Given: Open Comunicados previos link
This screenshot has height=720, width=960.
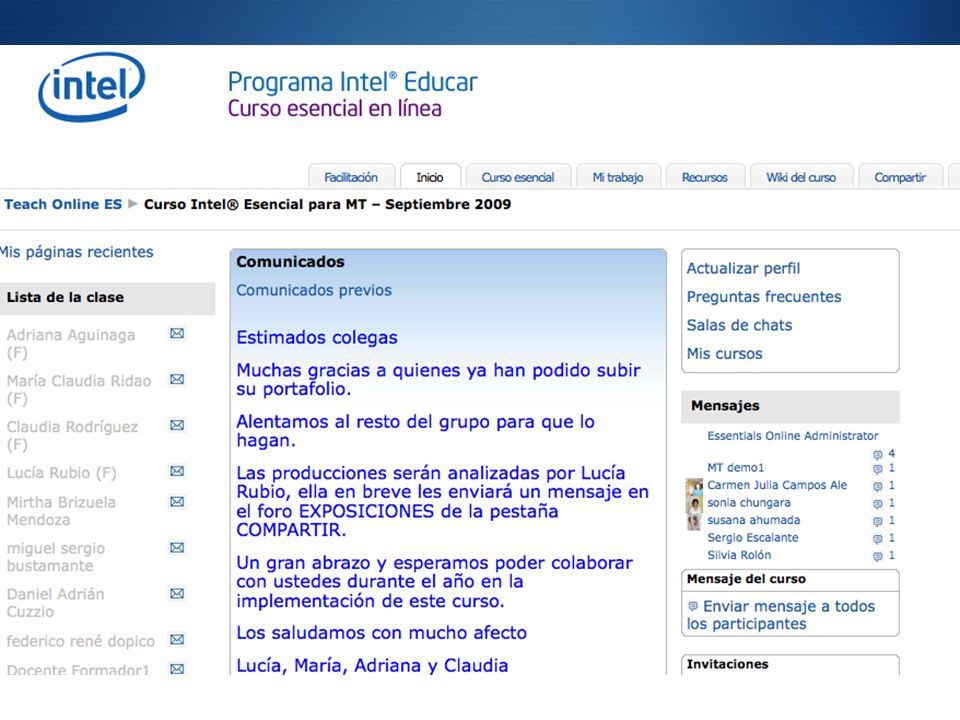Looking at the screenshot, I should click(314, 290).
